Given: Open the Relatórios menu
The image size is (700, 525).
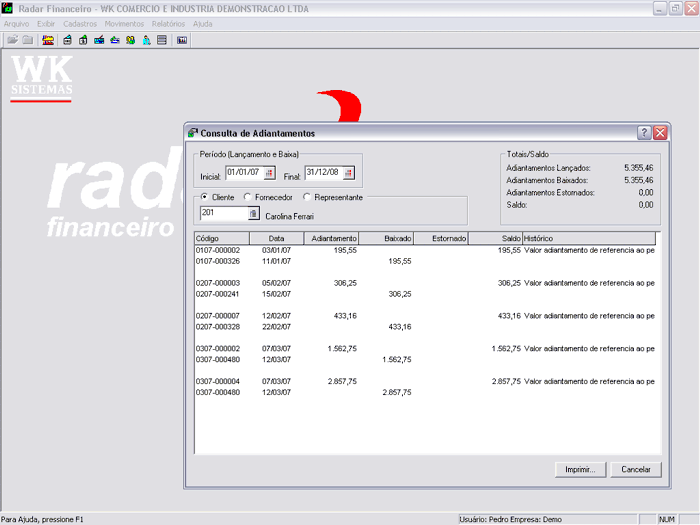Looking at the screenshot, I should tap(168, 23).
